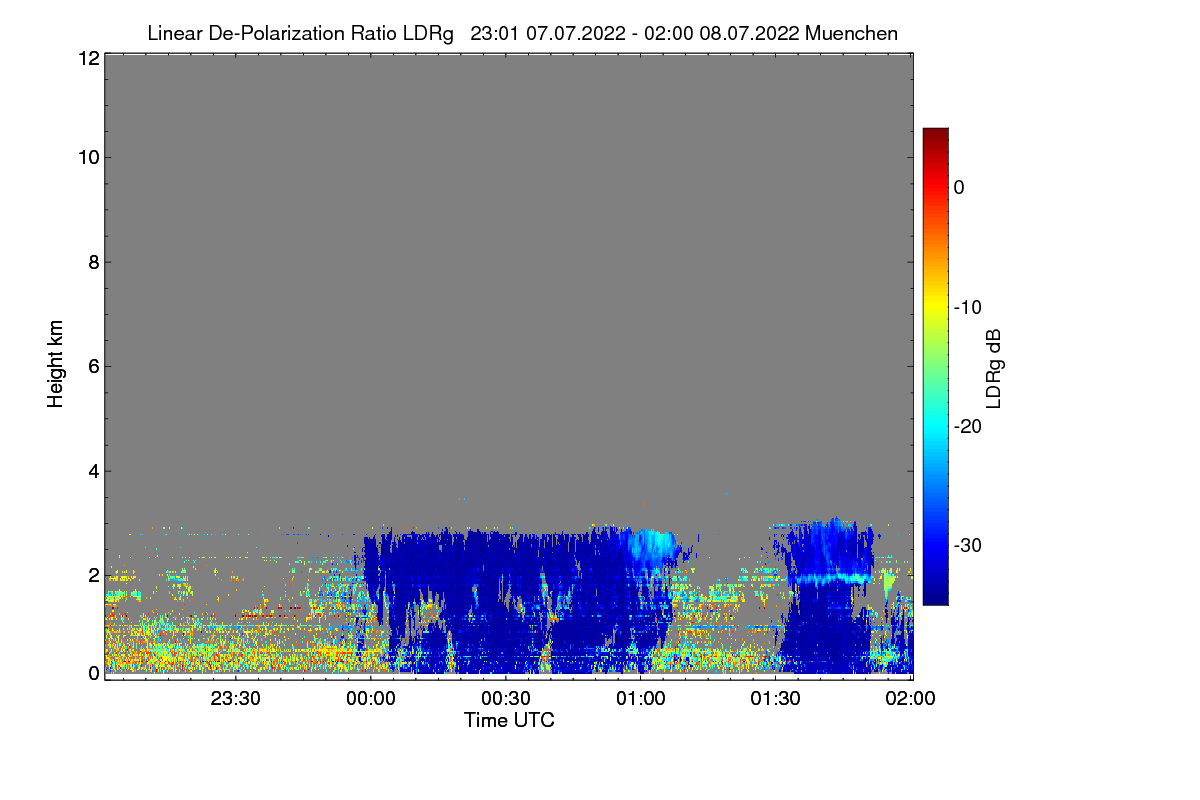This screenshot has width=1200, height=800.
Task: Click the light-blue cloud patch near 01:00
Action: point(652,548)
